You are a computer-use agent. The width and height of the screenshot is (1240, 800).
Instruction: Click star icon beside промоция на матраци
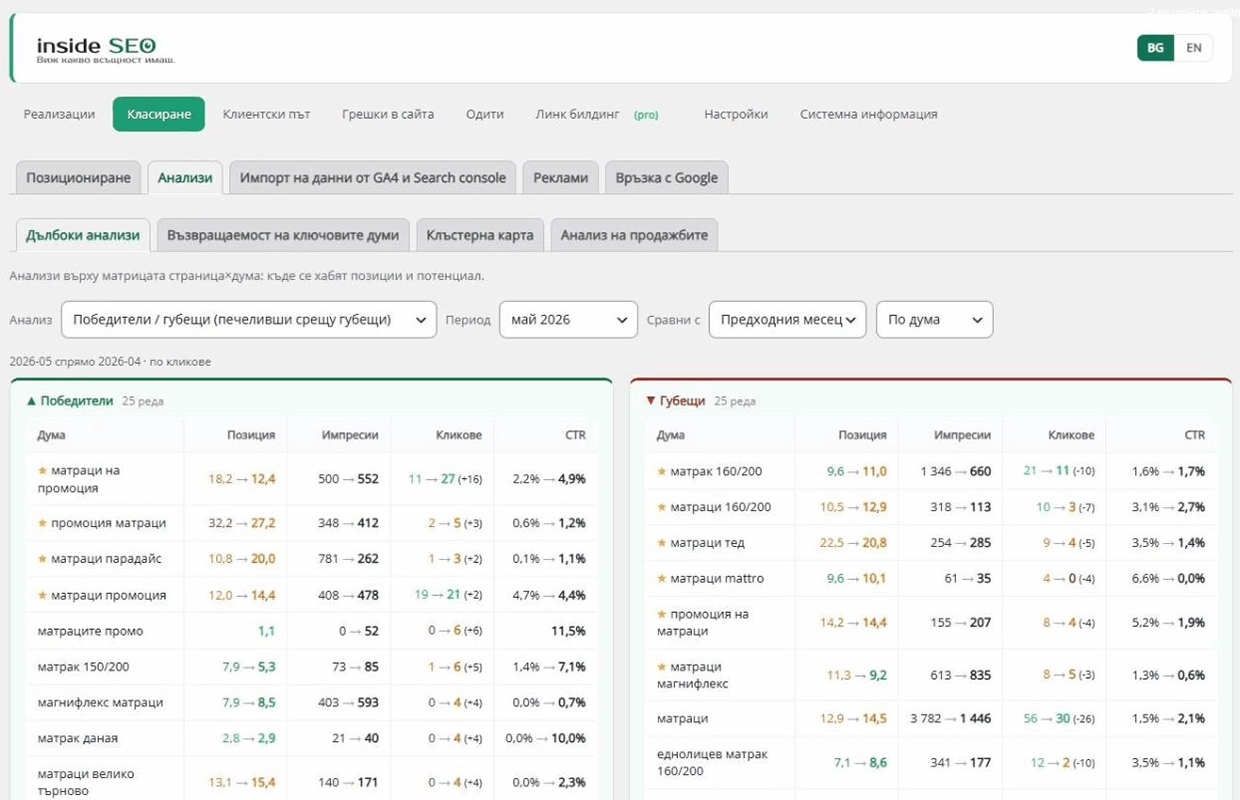661,614
